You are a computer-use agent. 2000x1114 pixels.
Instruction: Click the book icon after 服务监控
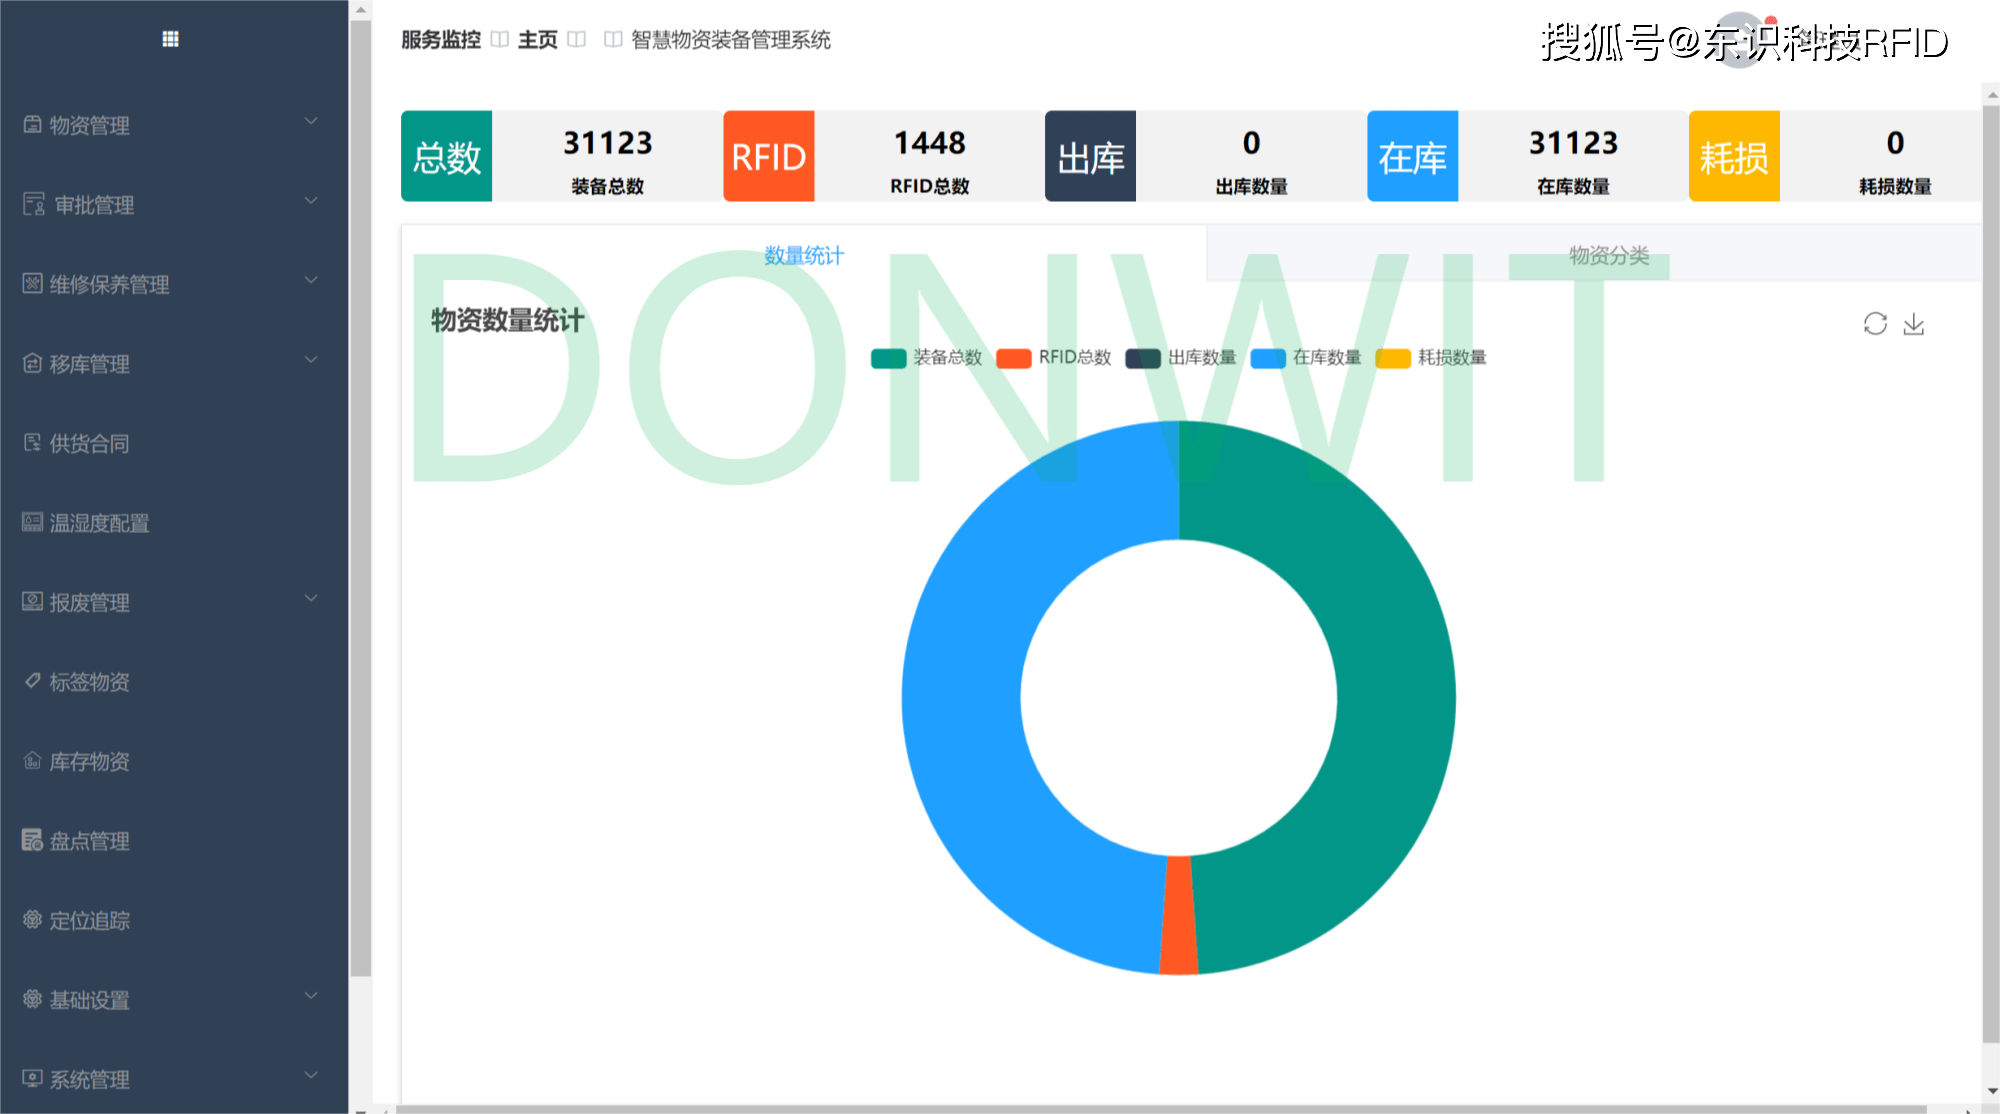tap(500, 39)
